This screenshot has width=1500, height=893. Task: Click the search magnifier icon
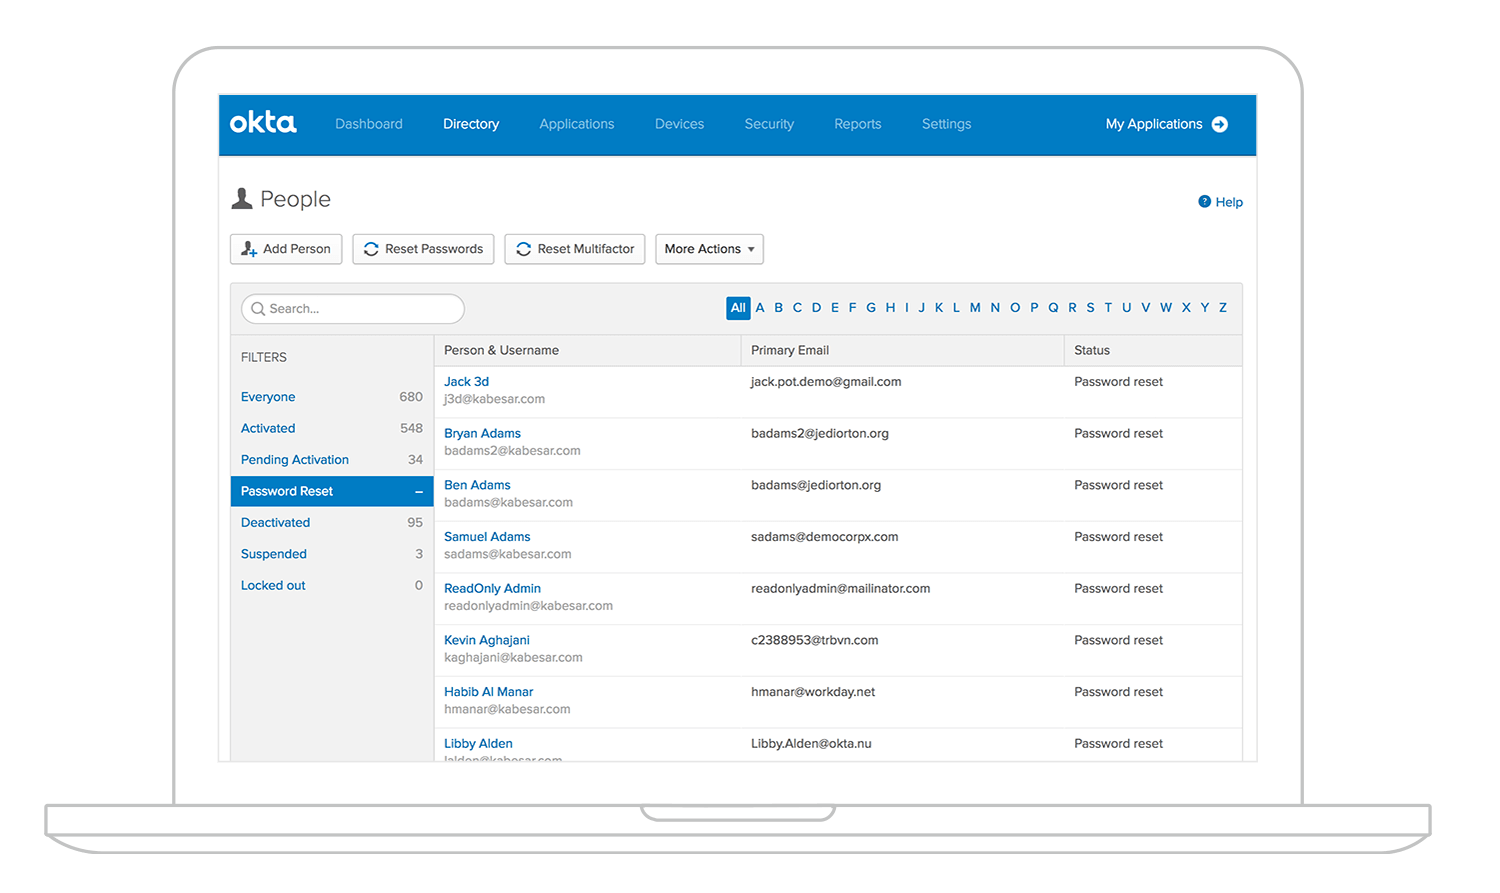[258, 309]
